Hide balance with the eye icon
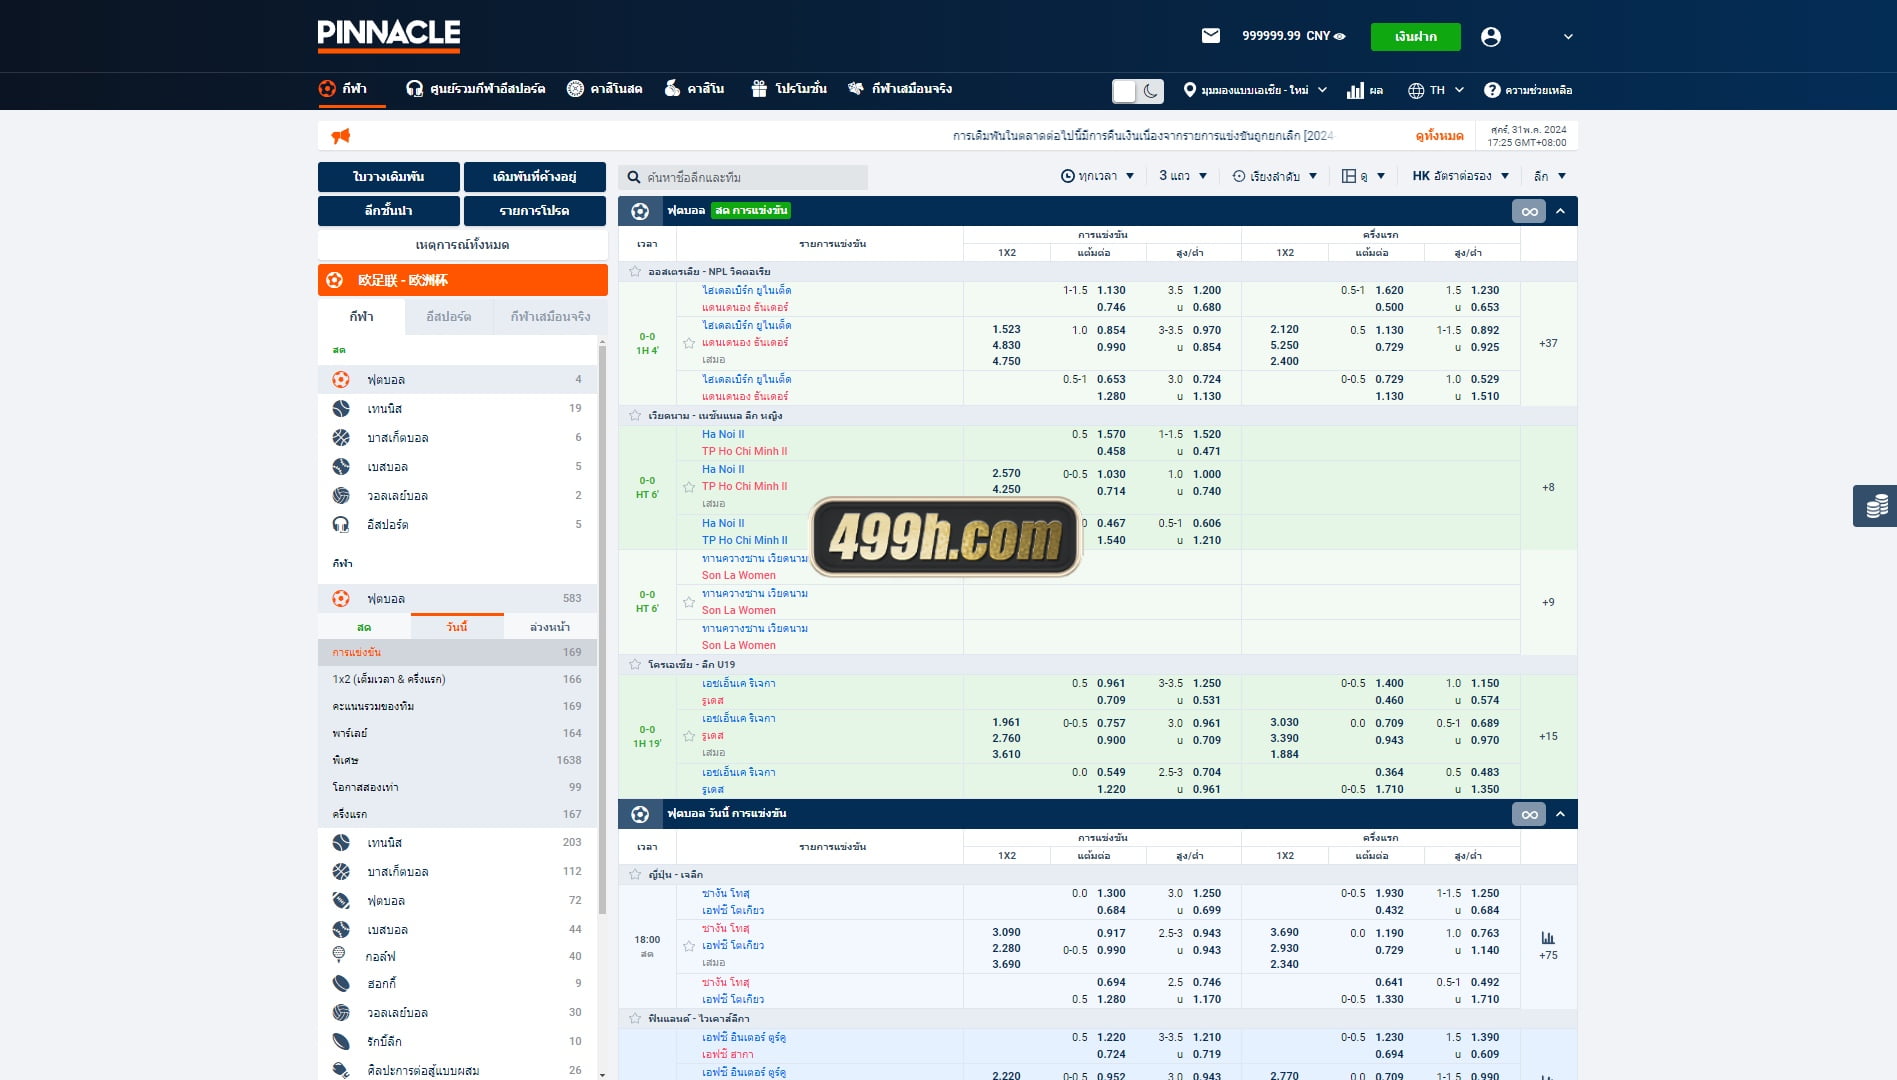 (1339, 36)
